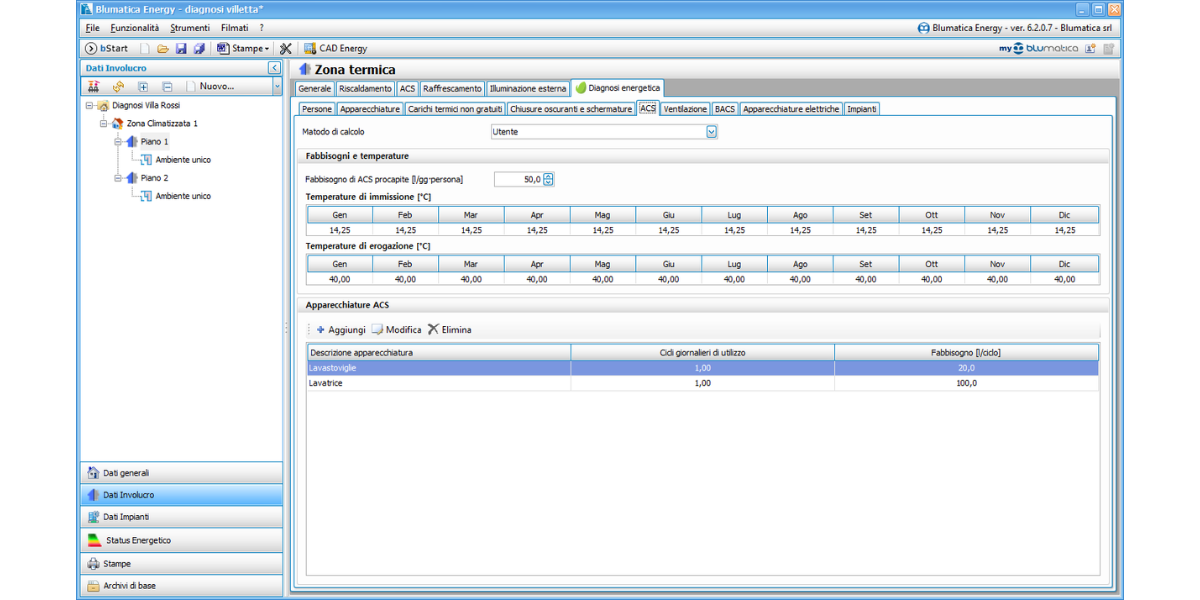Select the Lavatrice row in the table
This screenshot has width=1200, height=600.
(x=438, y=382)
